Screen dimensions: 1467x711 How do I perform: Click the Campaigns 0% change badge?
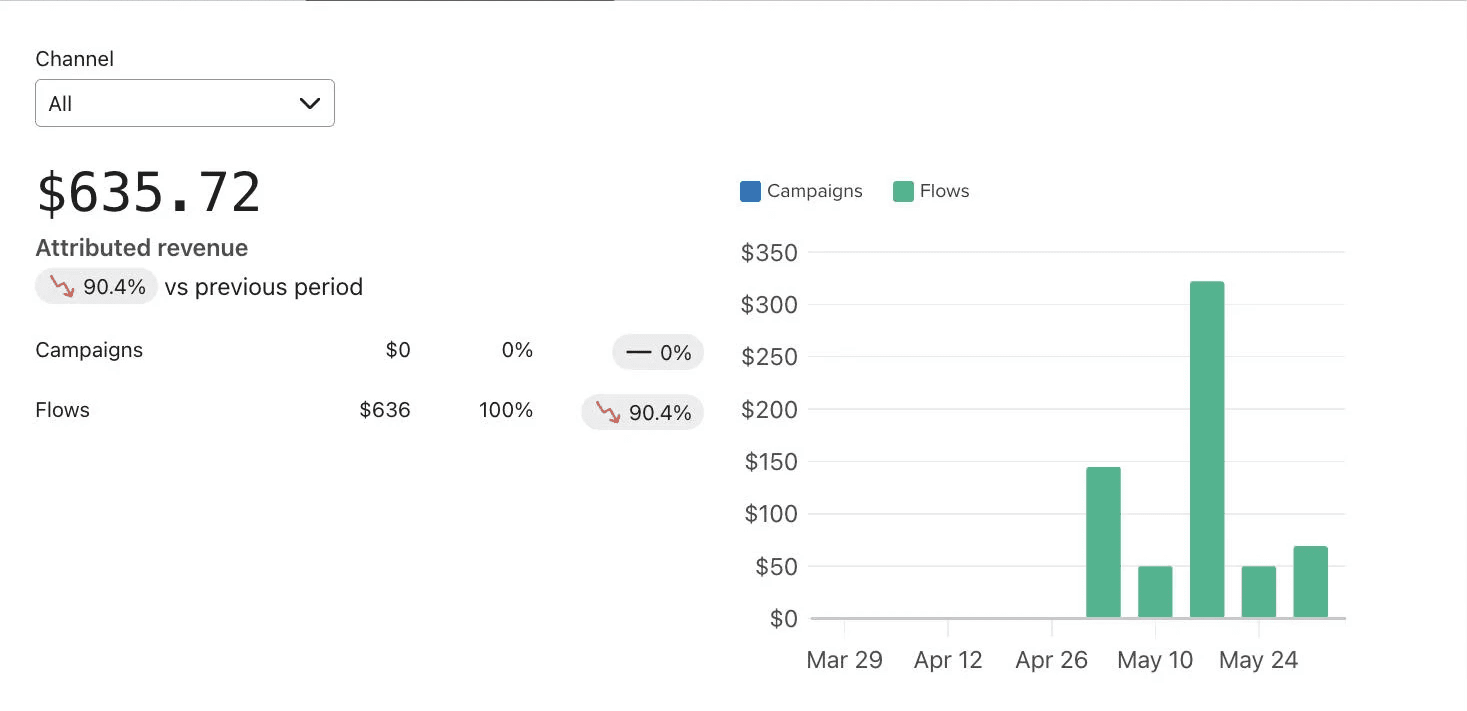point(658,352)
